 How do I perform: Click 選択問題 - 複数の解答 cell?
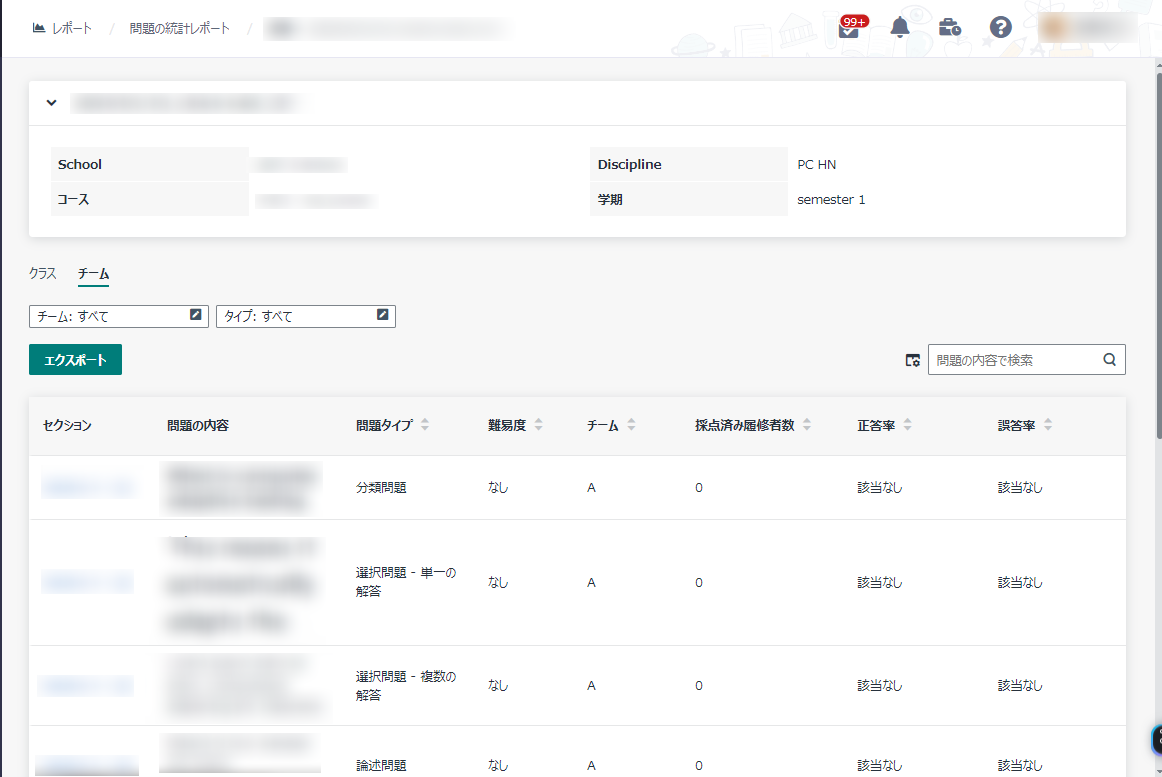[406, 685]
